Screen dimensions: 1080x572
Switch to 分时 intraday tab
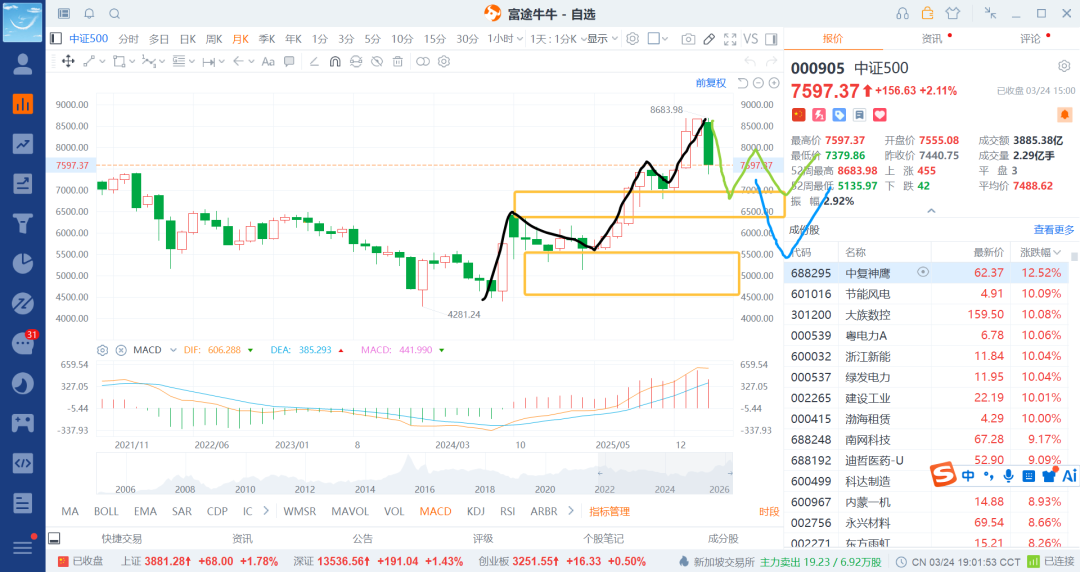[129, 39]
